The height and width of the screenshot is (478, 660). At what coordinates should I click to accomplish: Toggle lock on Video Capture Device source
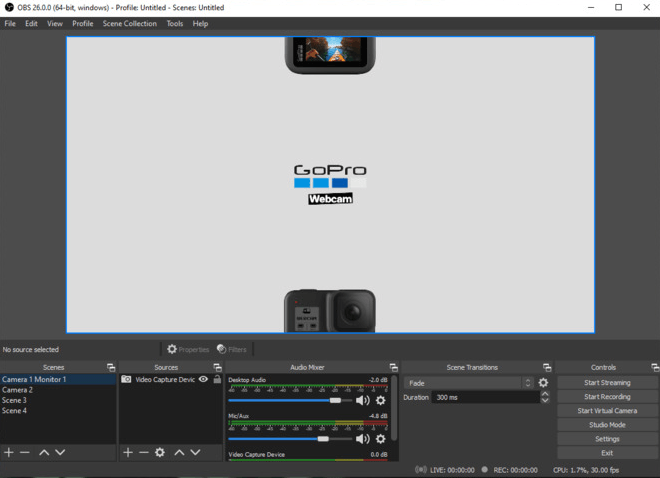pyautogui.click(x=217, y=379)
